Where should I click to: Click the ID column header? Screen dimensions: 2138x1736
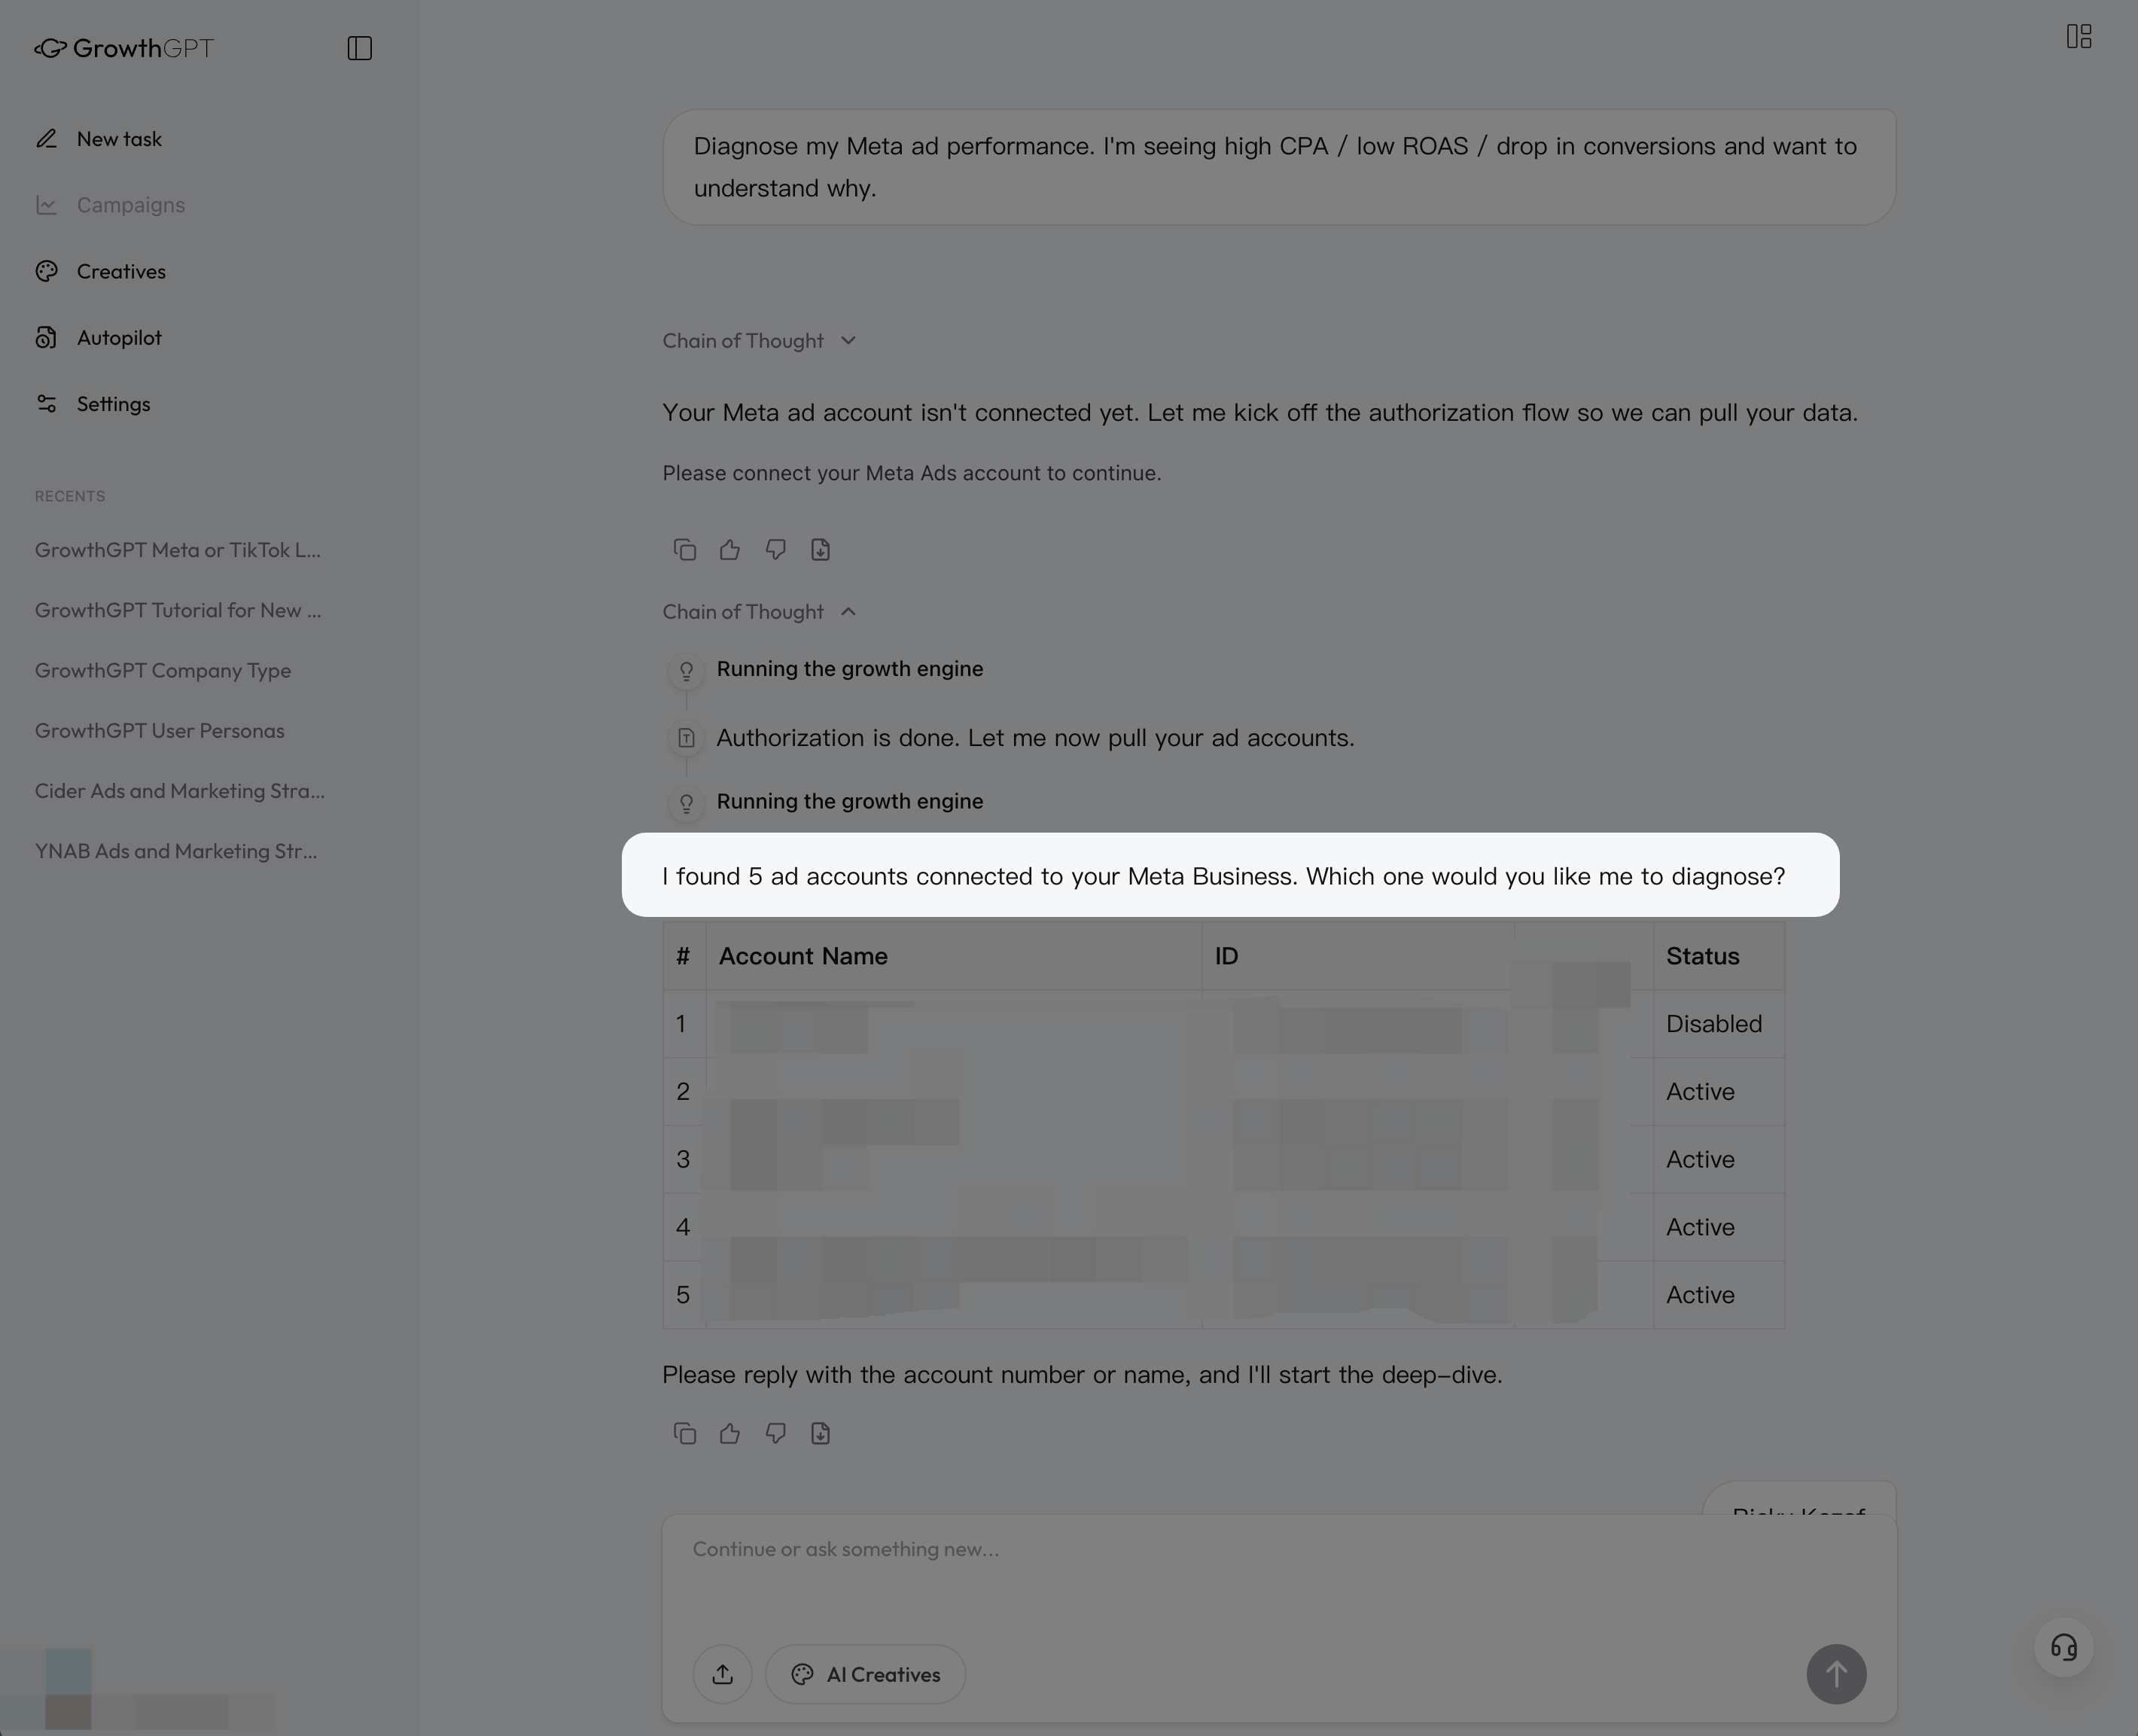1227,956
